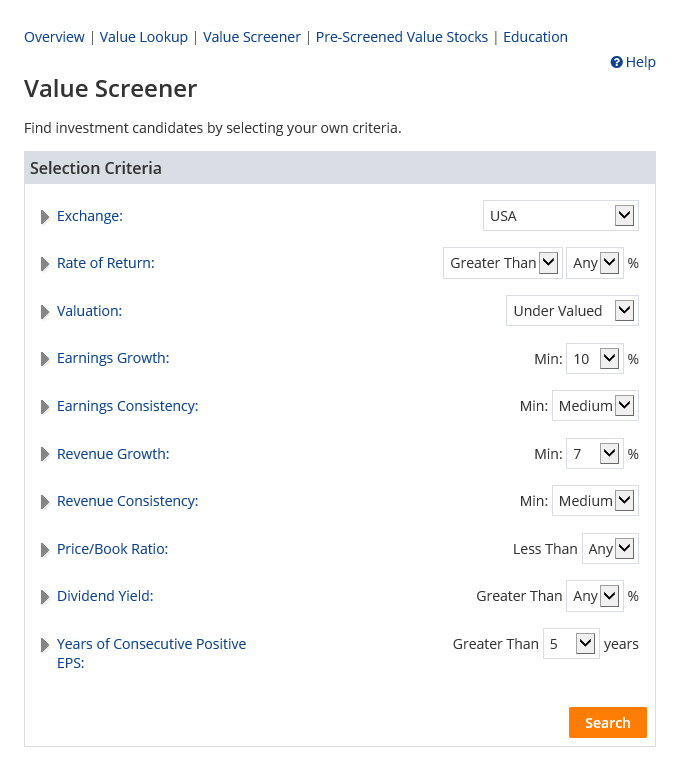Open the Valuation Under Valued dropdown
This screenshot has height=780, width=688.
[x=572, y=311]
